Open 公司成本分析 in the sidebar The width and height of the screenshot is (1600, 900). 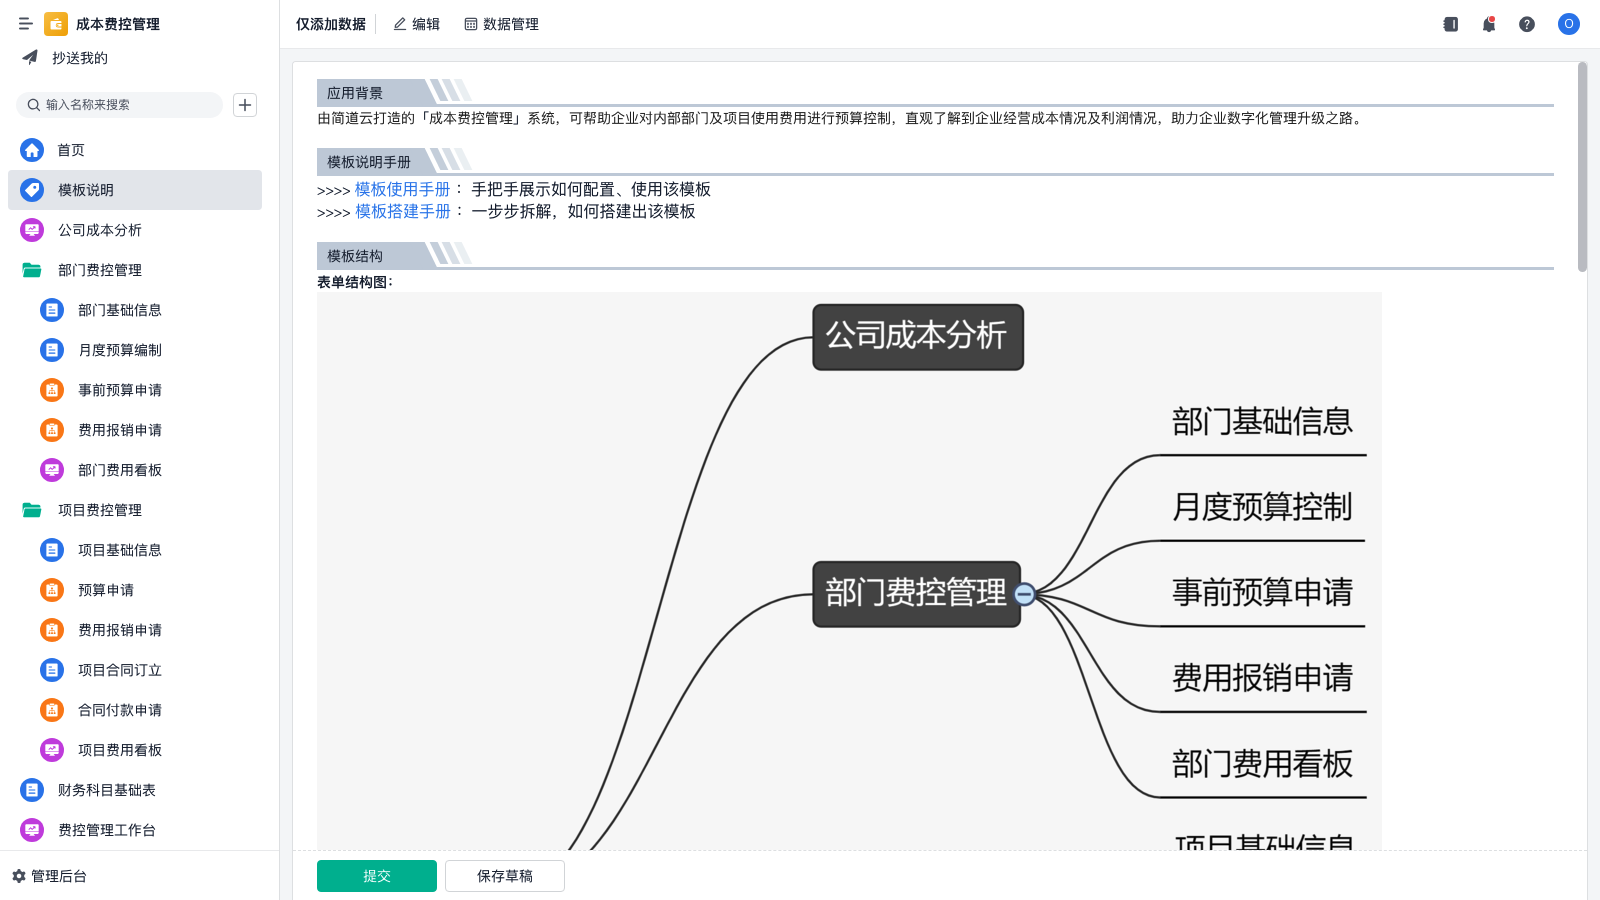[135, 230]
